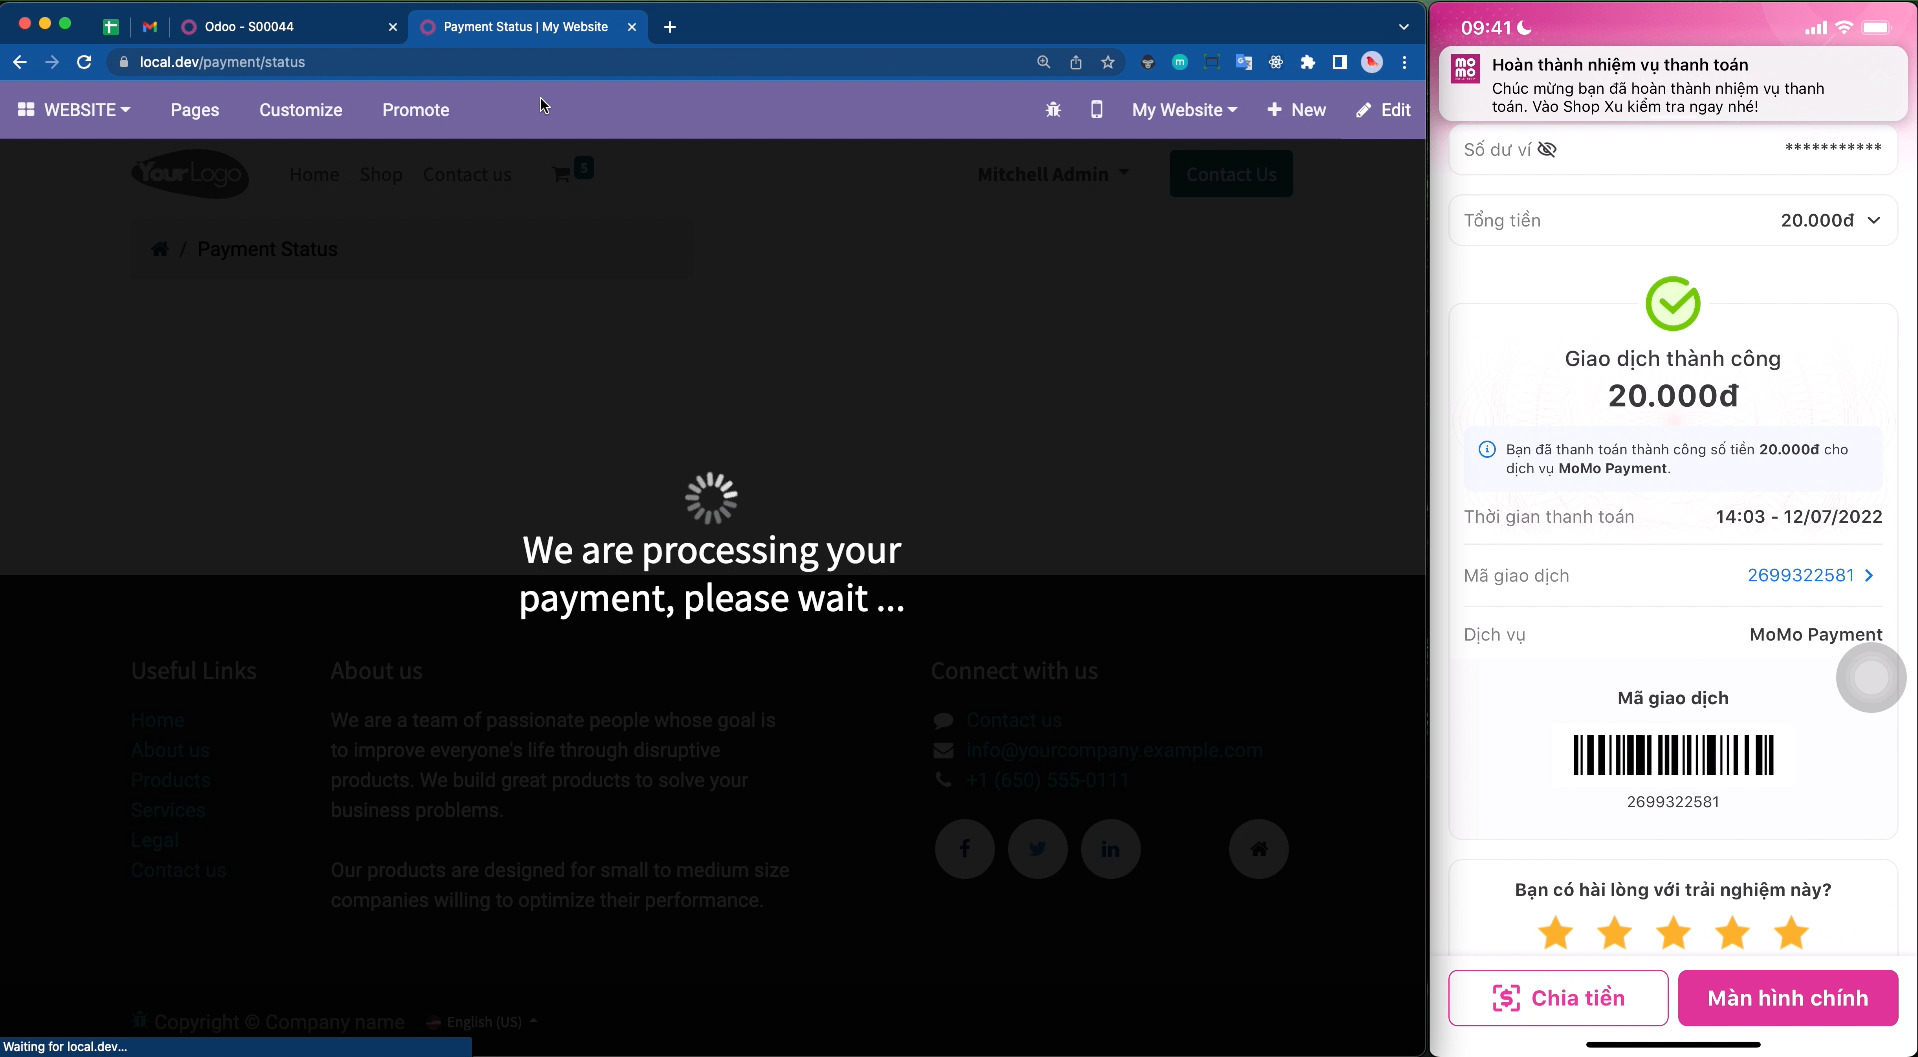
Task: Click the Gmail pinned tab
Action: click(150, 27)
